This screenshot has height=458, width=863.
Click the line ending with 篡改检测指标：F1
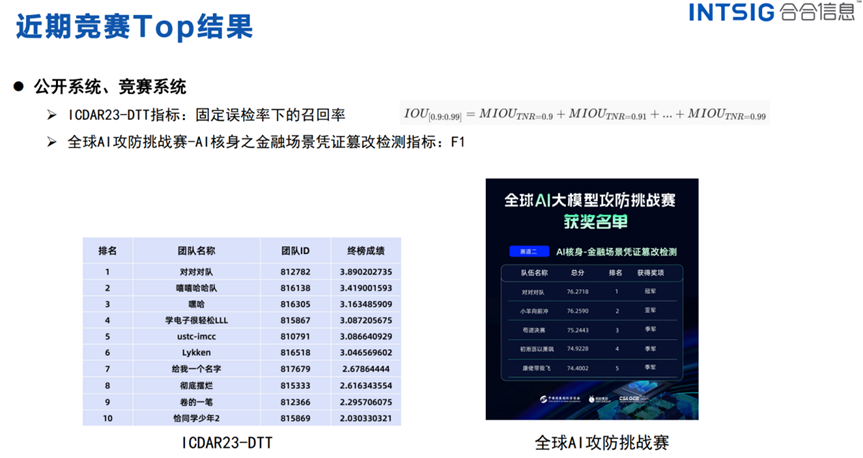click(266, 142)
